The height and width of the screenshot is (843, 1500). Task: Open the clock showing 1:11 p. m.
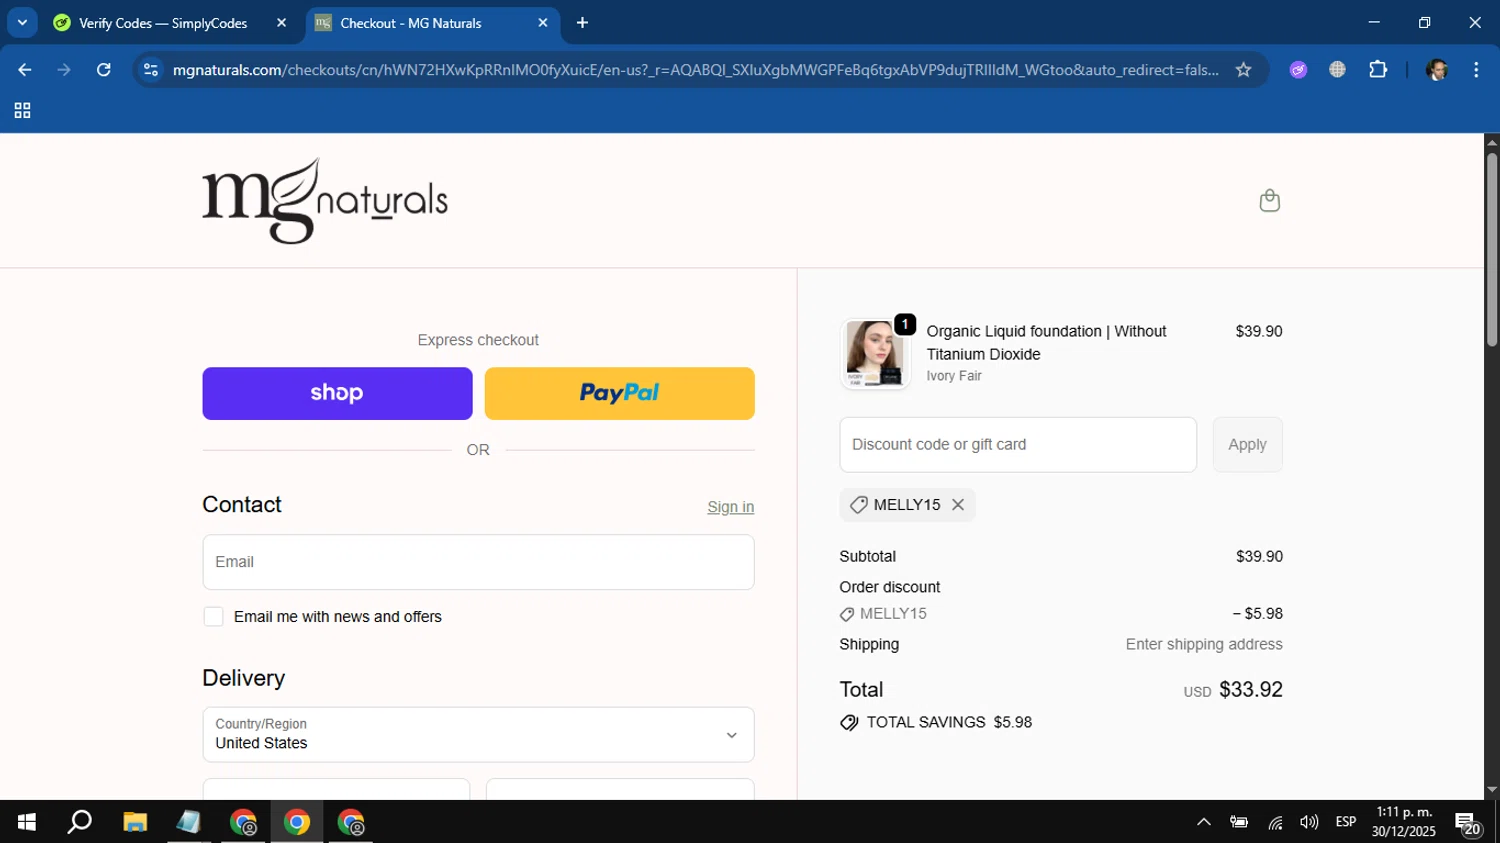click(x=1404, y=822)
